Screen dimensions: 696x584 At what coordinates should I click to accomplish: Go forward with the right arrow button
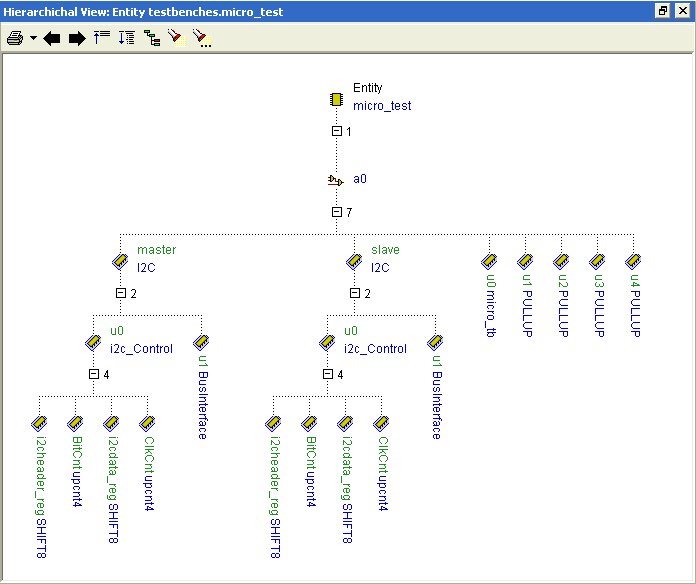coord(76,39)
